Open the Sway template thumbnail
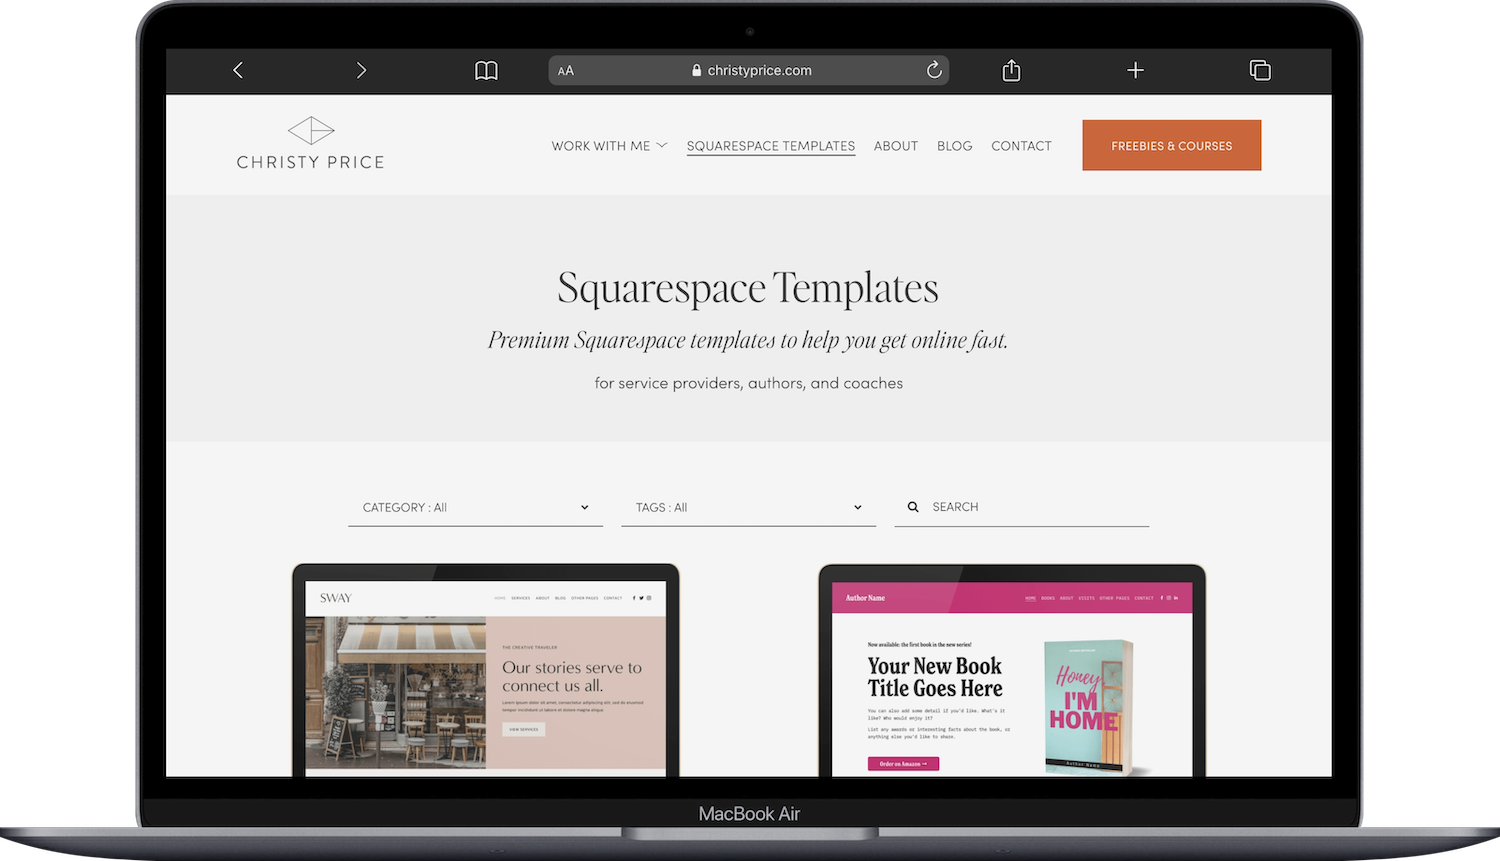The height and width of the screenshot is (861, 1500). click(x=486, y=671)
